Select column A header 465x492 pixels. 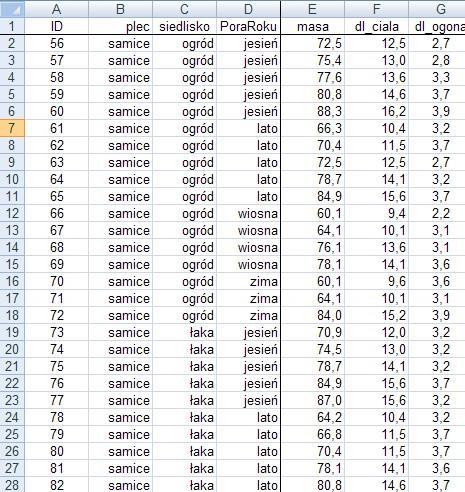pyautogui.click(x=56, y=9)
